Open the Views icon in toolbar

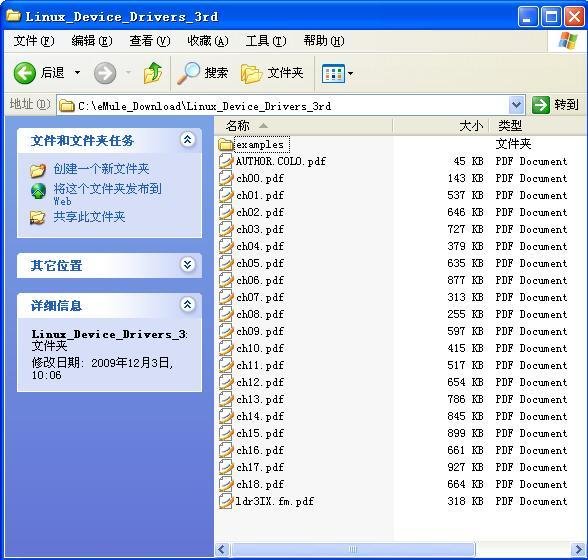[x=333, y=73]
